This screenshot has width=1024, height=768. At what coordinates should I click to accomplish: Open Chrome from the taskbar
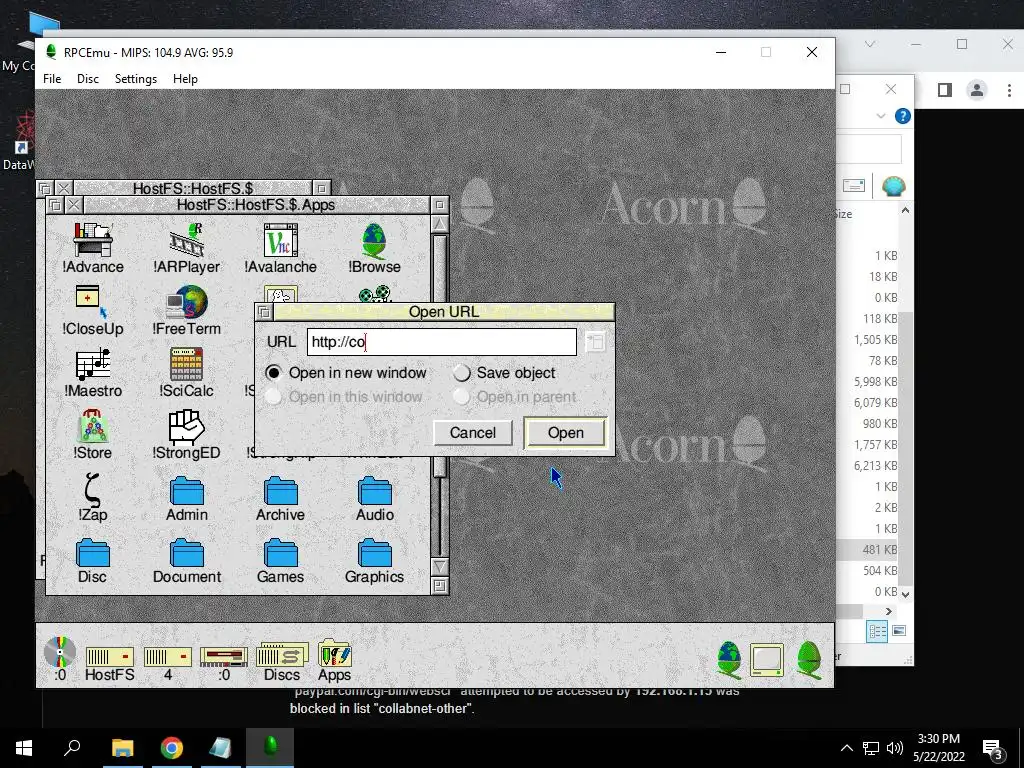[172, 748]
